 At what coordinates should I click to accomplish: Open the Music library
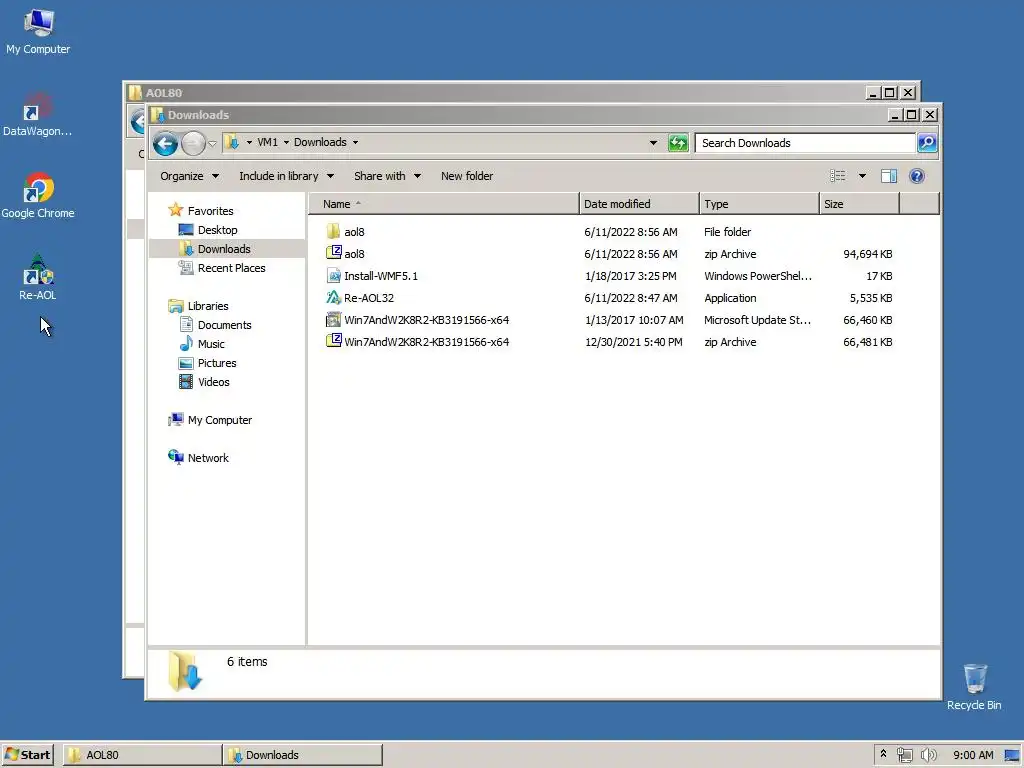pyautogui.click(x=201, y=344)
